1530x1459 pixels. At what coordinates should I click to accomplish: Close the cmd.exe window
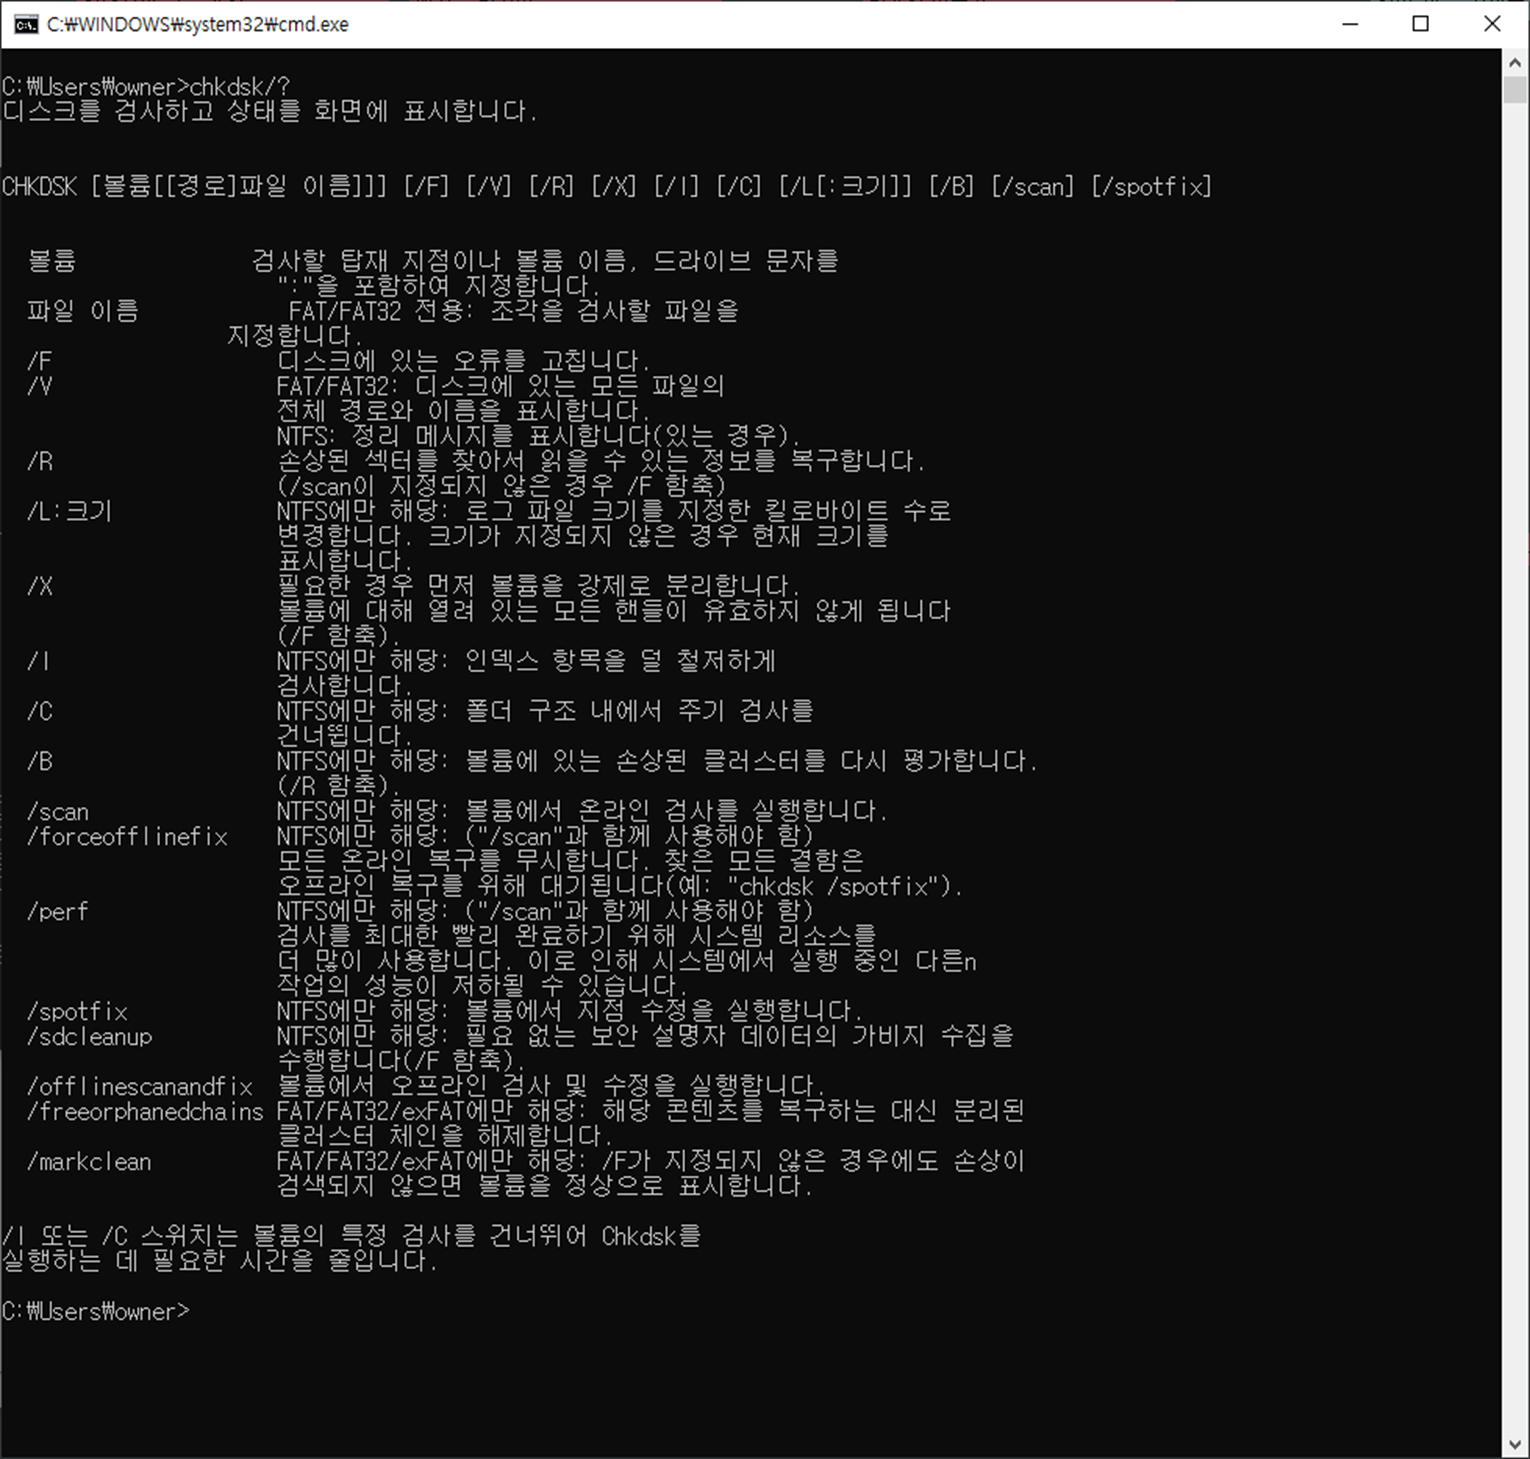(x=1492, y=24)
